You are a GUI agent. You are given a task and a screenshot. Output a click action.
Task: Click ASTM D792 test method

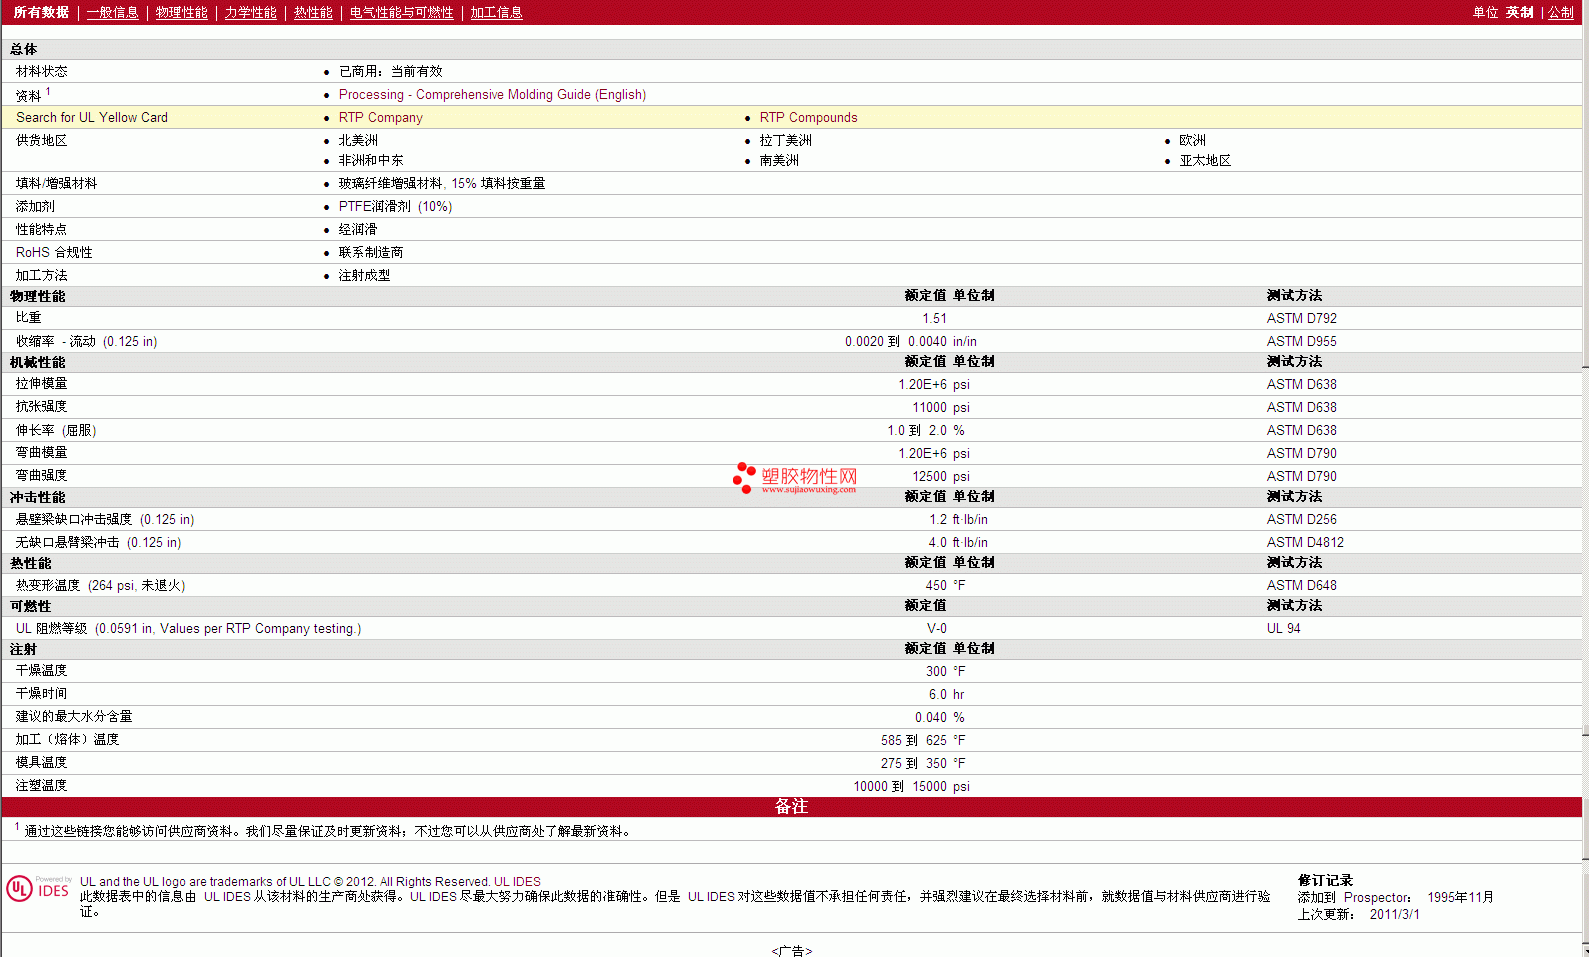click(1302, 318)
